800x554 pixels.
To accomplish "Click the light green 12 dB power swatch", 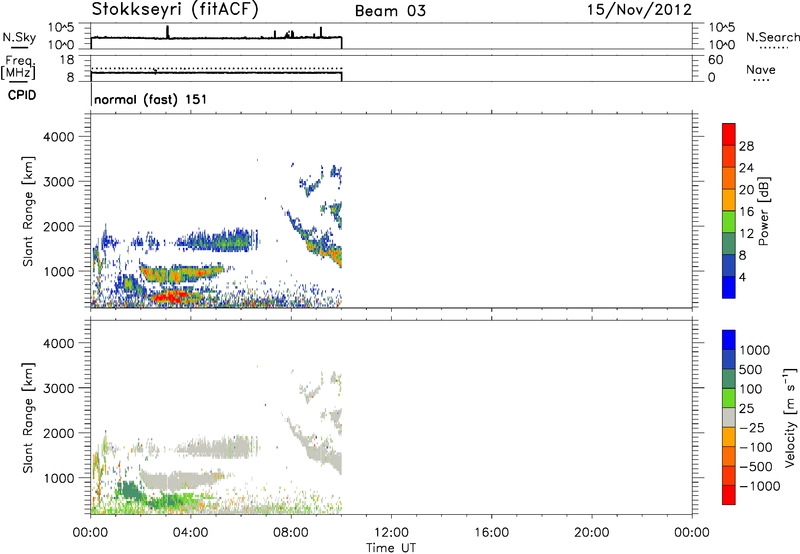I will [729, 222].
